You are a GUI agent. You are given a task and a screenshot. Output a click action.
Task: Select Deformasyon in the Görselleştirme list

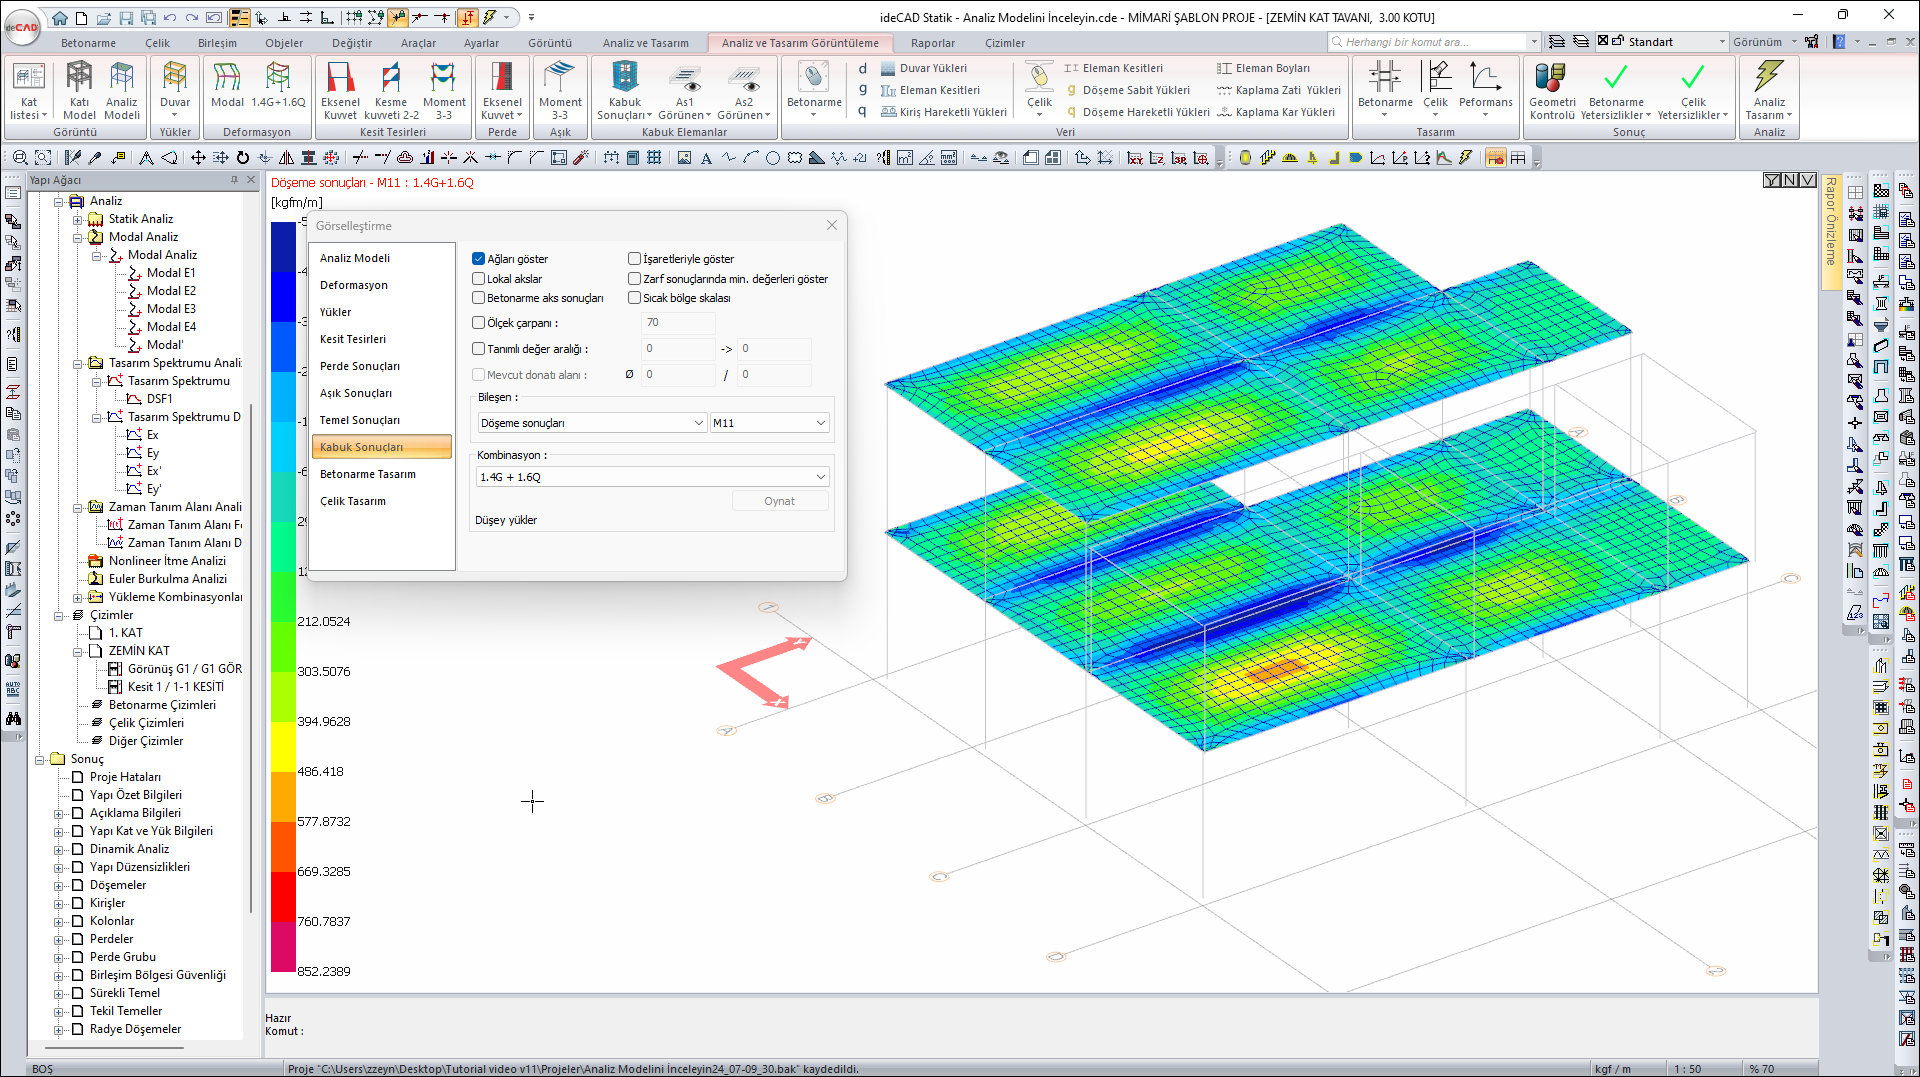click(354, 285)
